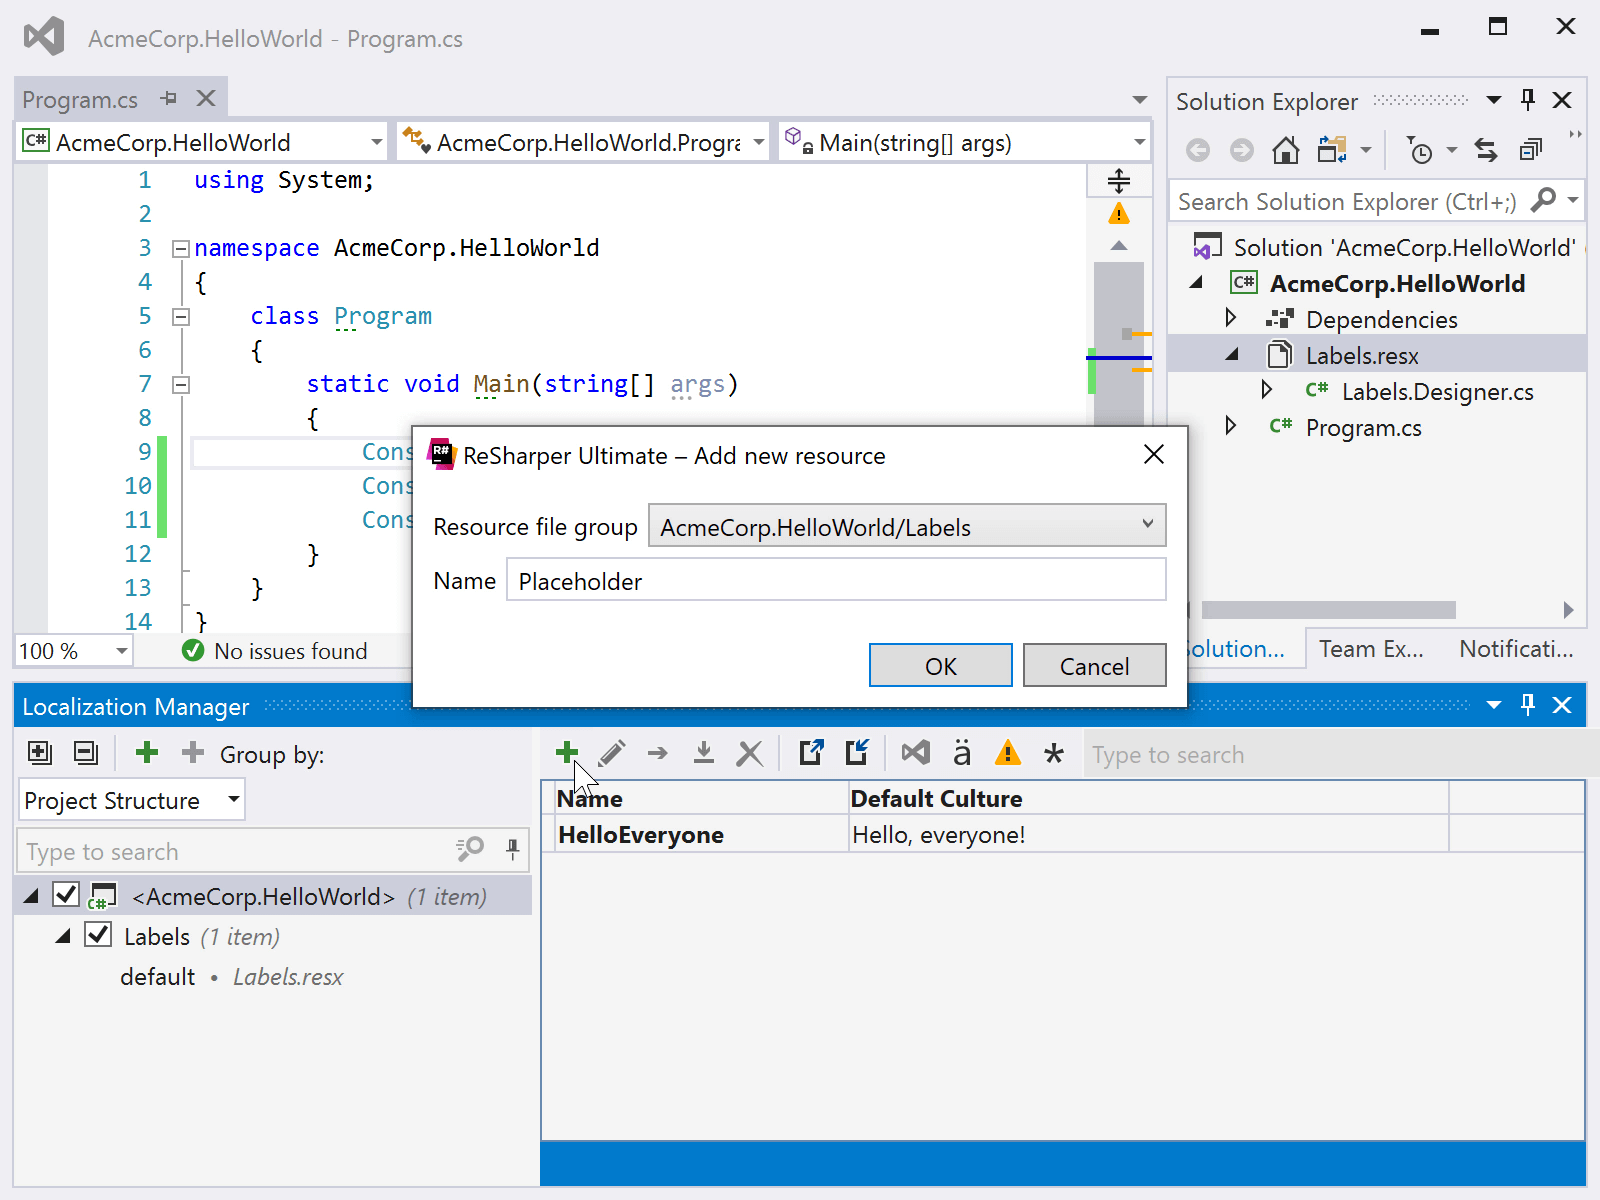The width and height of the screenshot is (1600, 1200).
Task: Select the HelloEveryone resource row
Action: pyautogui.click(x=1063, y=834)
